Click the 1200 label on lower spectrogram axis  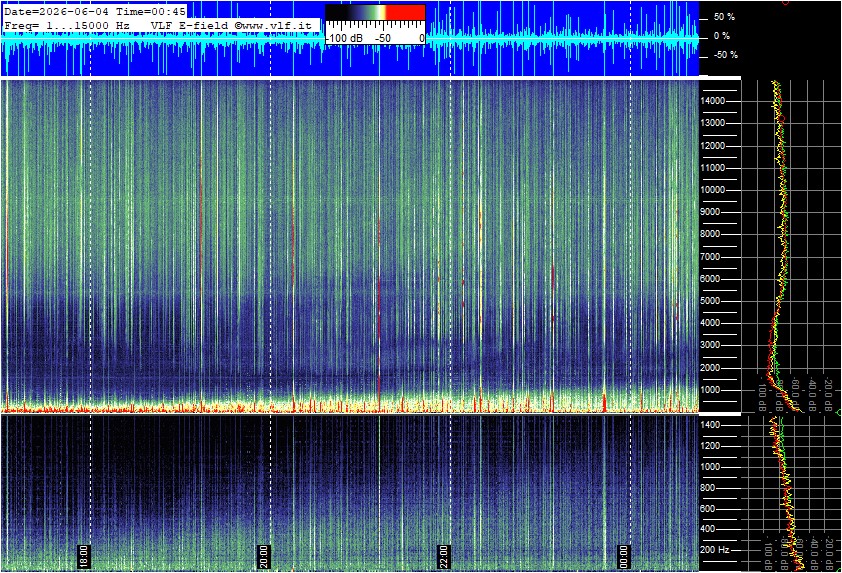(710, 446)
